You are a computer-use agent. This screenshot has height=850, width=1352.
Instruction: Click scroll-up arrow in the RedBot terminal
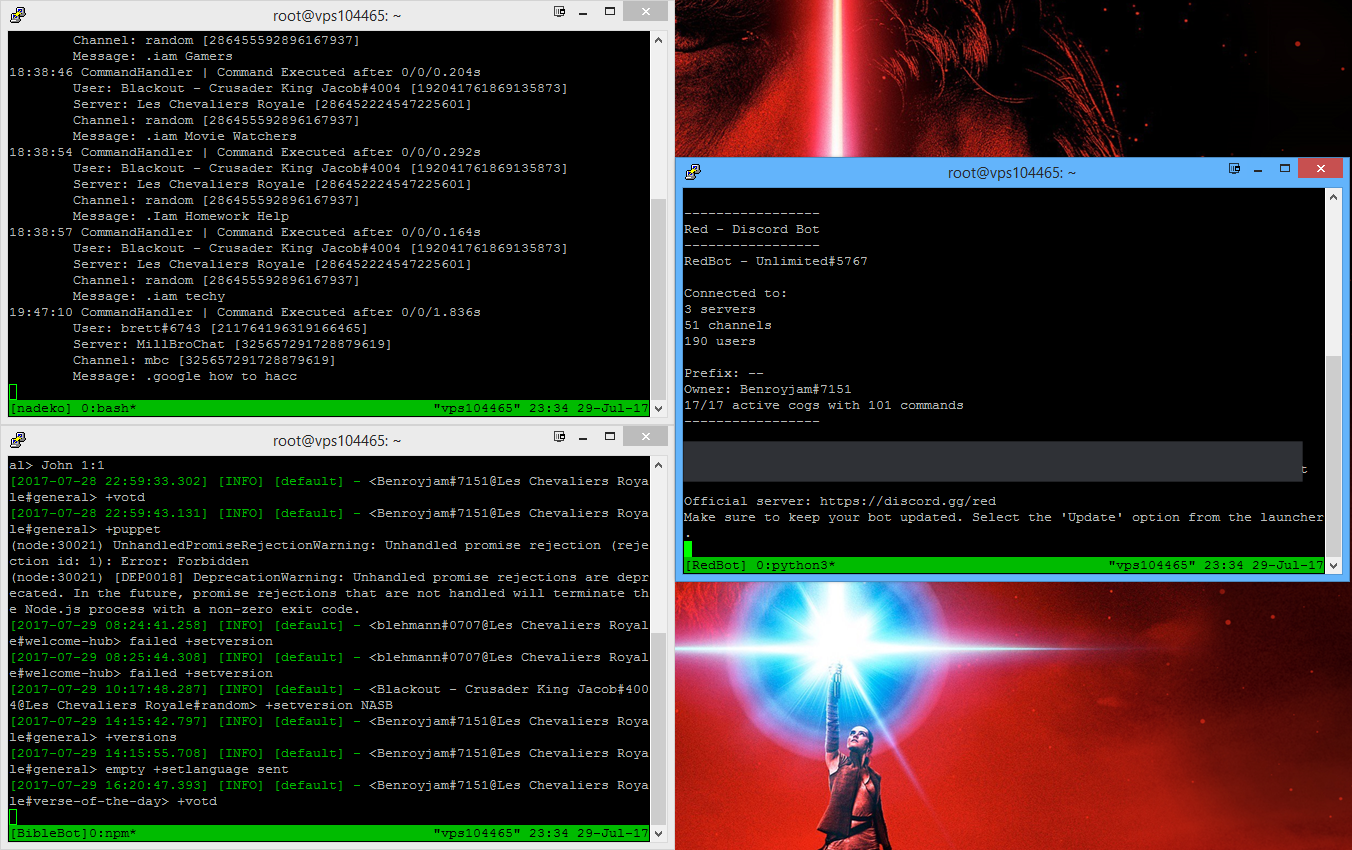(x=1333, y=198)
